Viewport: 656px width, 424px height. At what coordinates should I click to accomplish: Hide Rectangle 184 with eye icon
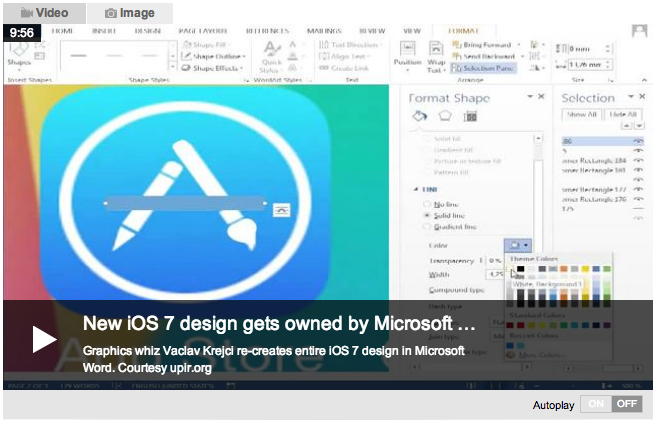coord(638,161)
